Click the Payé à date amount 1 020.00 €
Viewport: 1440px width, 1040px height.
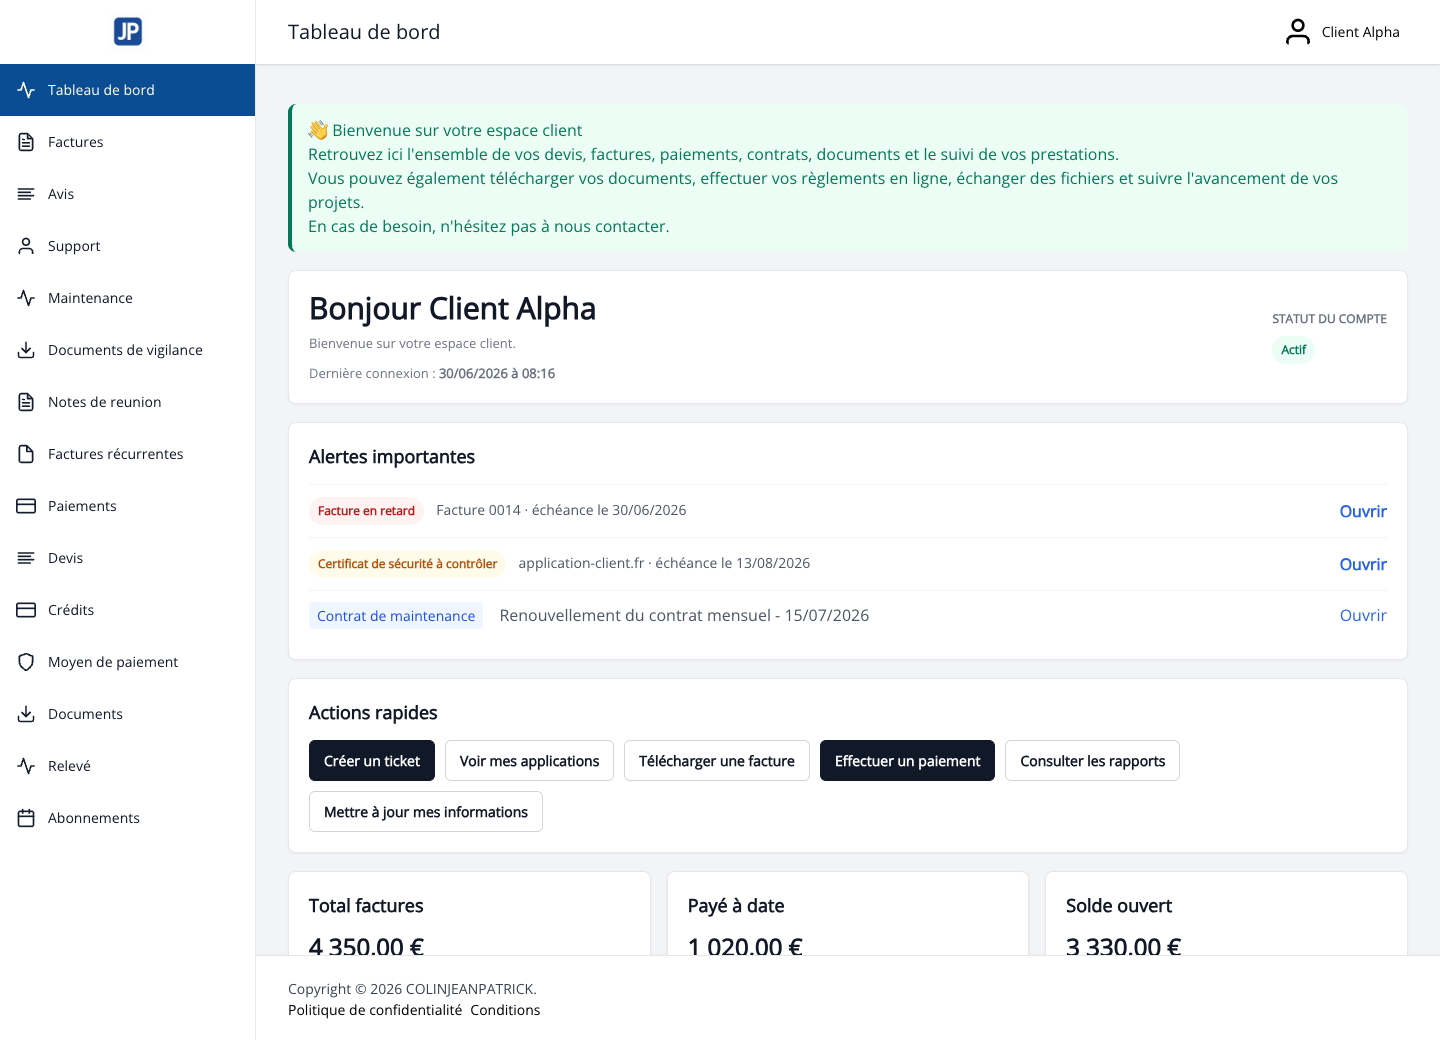(x=745, y=945)
